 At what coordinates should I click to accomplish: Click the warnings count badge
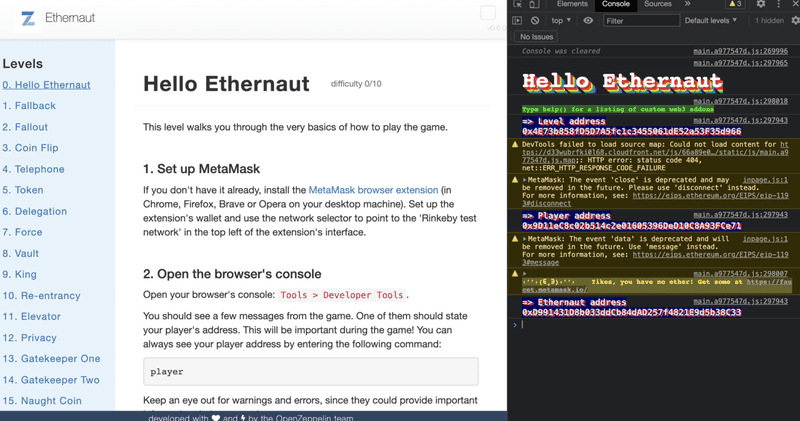click(735, 4)
